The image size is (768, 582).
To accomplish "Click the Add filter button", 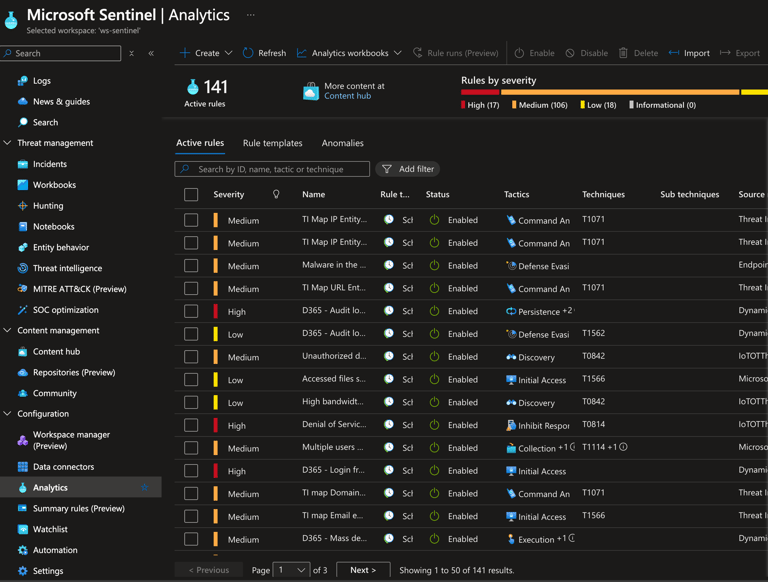I will [x=408, y=169].
